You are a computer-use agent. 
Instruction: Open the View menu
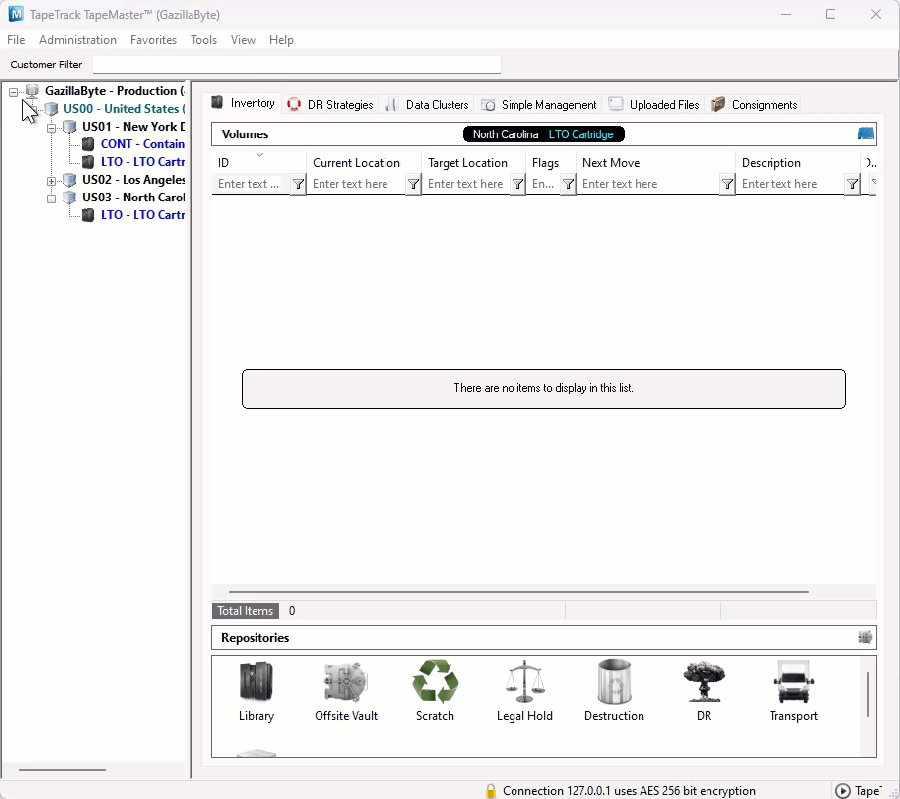pyautogui.click(x=243, y=40)
